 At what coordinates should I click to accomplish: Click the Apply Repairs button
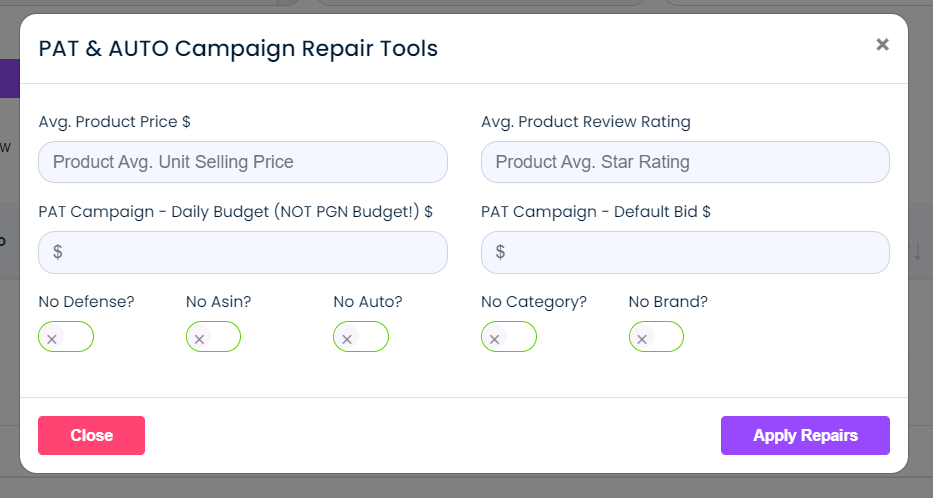click(x=806, y=436)
